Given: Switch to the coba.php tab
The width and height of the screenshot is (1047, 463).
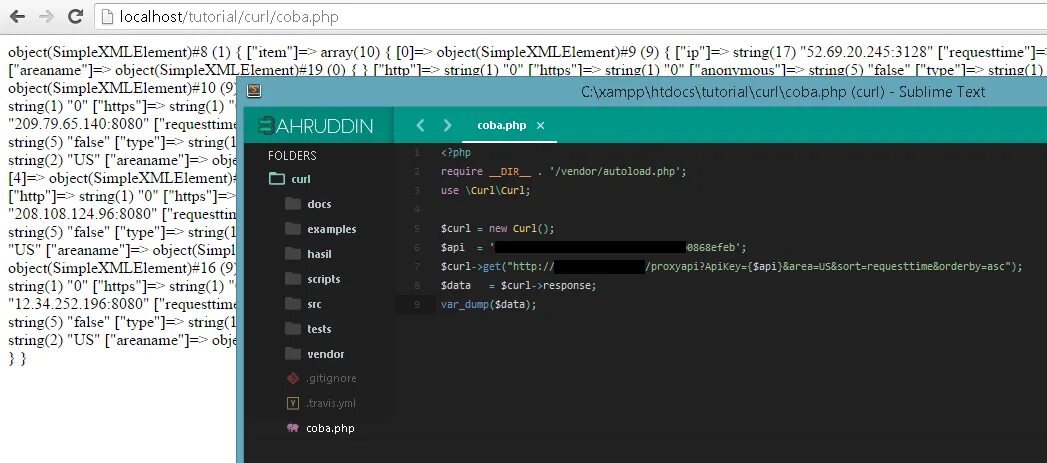Looking at the screenshot, I should pos(501,126).
